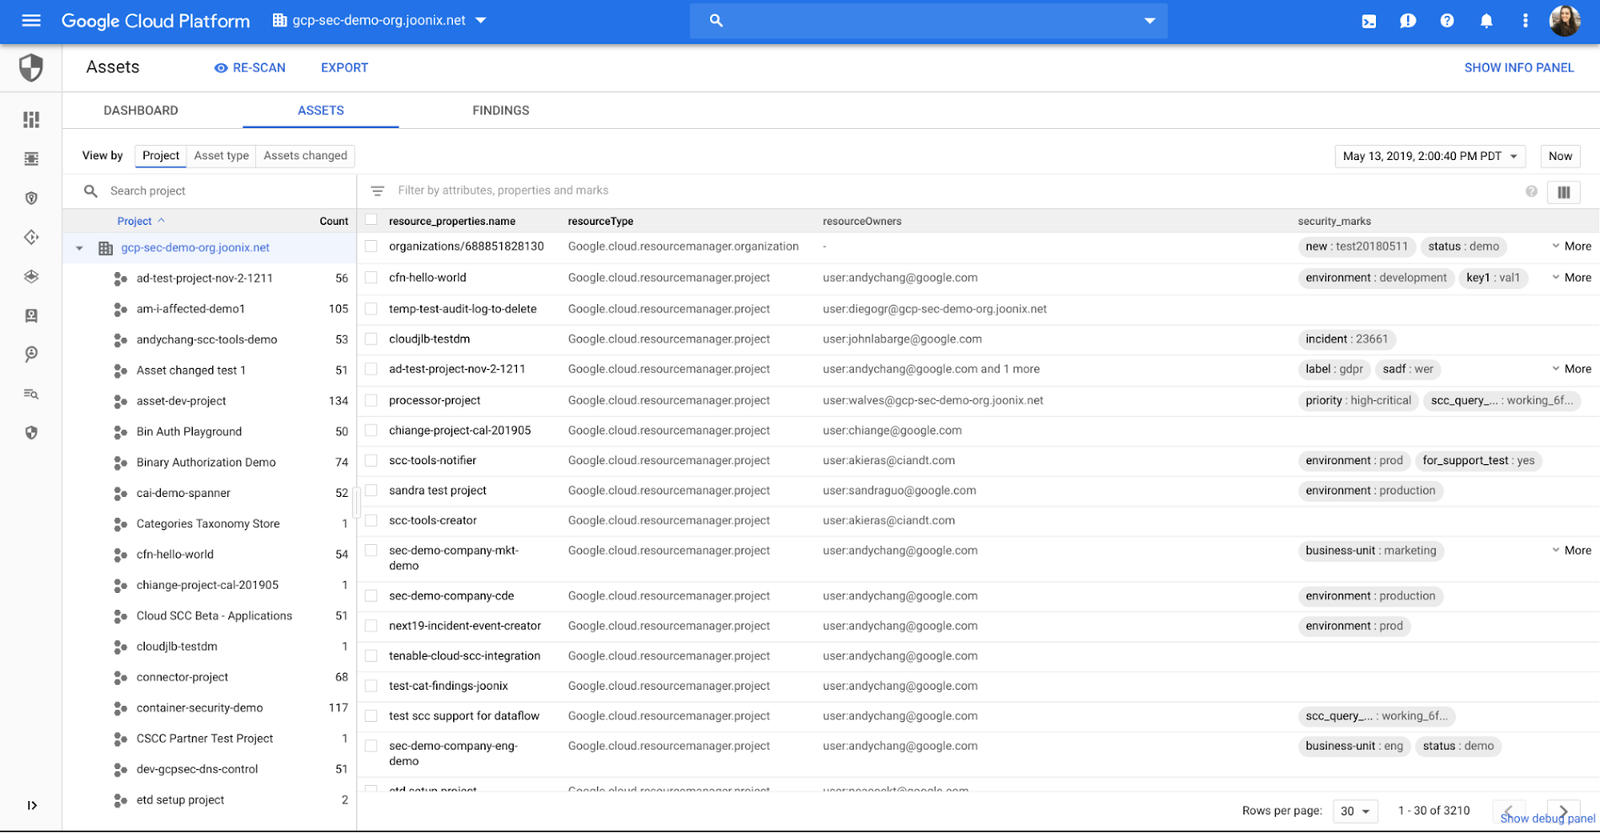The image size is (1600, 833).
Task: Open the layered stack icon in sidebar
Action: [x=31, y=277]
